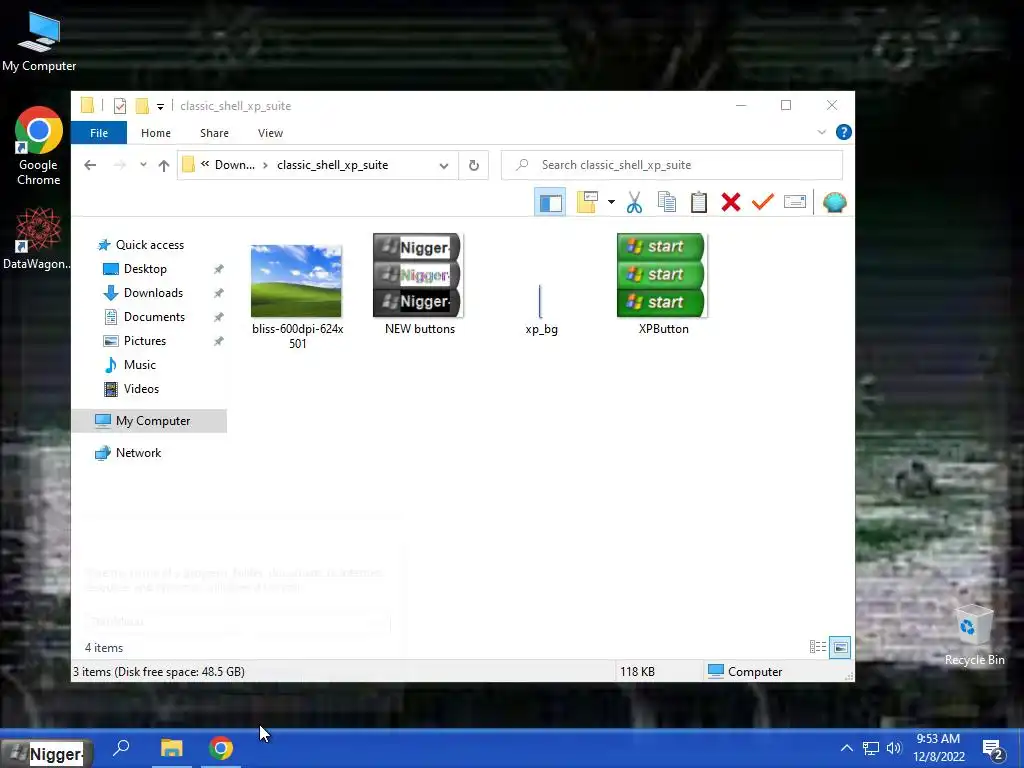Switch to the View ribbon tab

270,133
